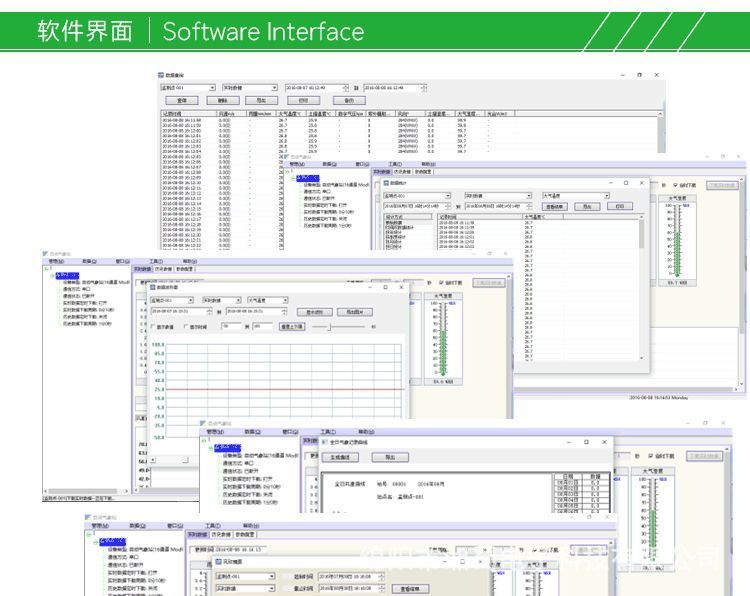This screenshot has width=750, height=596.
Task: Open the 管理(M) menu in the left main window
Action: (x=56, y=261)
